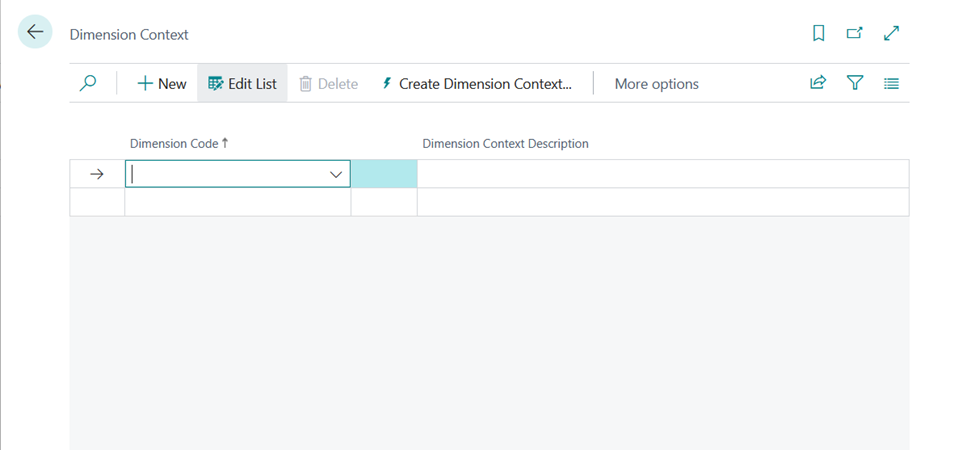Toggle the filter pane funnel icon
The width and height of the screenshot is (975, 450).
point(855,84)
